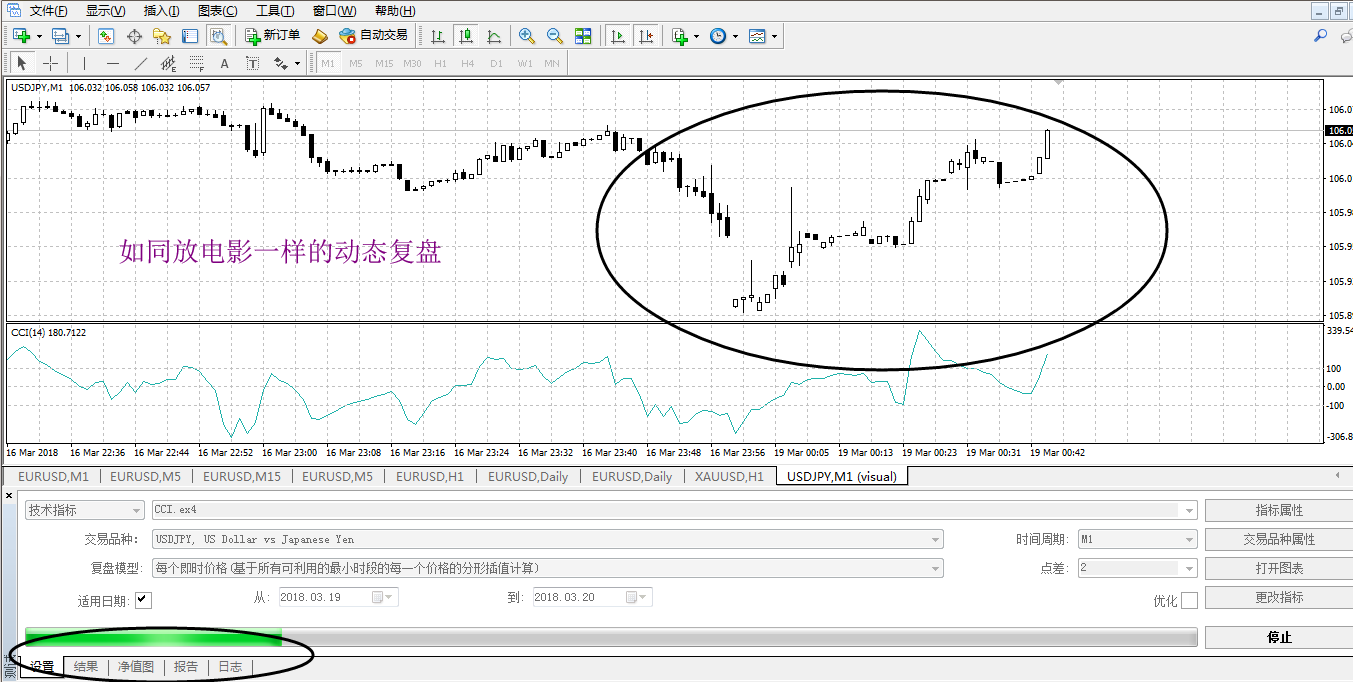Select the equidistant channel tool
Image resolution: width=1353 pixels, height=682 pixels.
pos(168,64)
